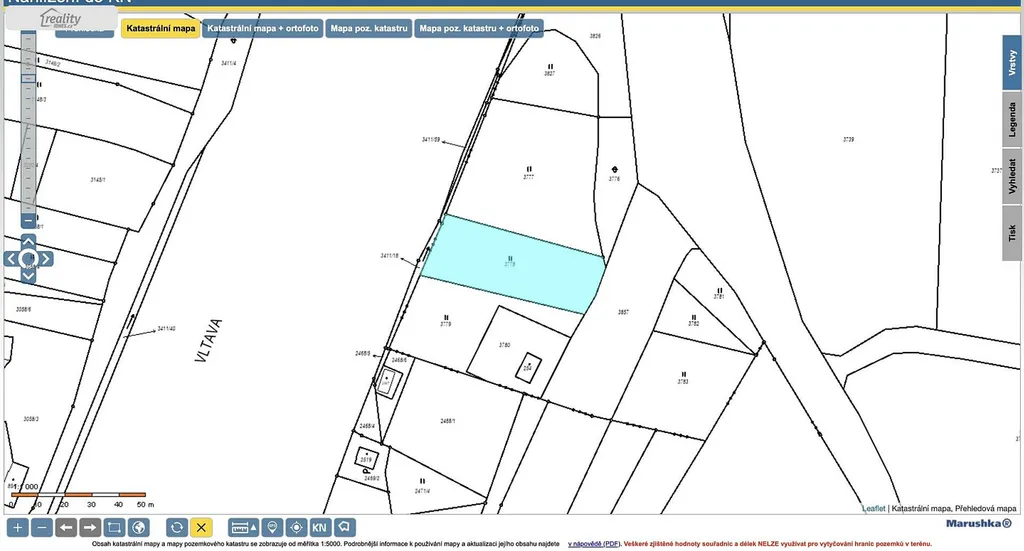1024x551 pixels.
Task: Select the zoom-to-rectangle tool
Action: (x=114, y=527)
